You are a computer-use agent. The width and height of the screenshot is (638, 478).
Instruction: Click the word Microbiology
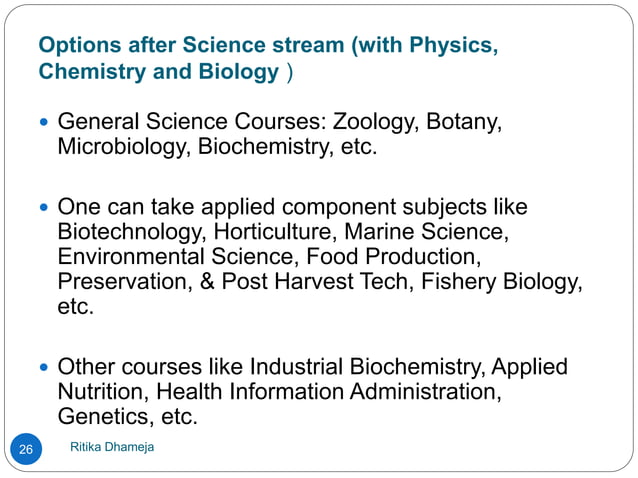pos(124,147)
